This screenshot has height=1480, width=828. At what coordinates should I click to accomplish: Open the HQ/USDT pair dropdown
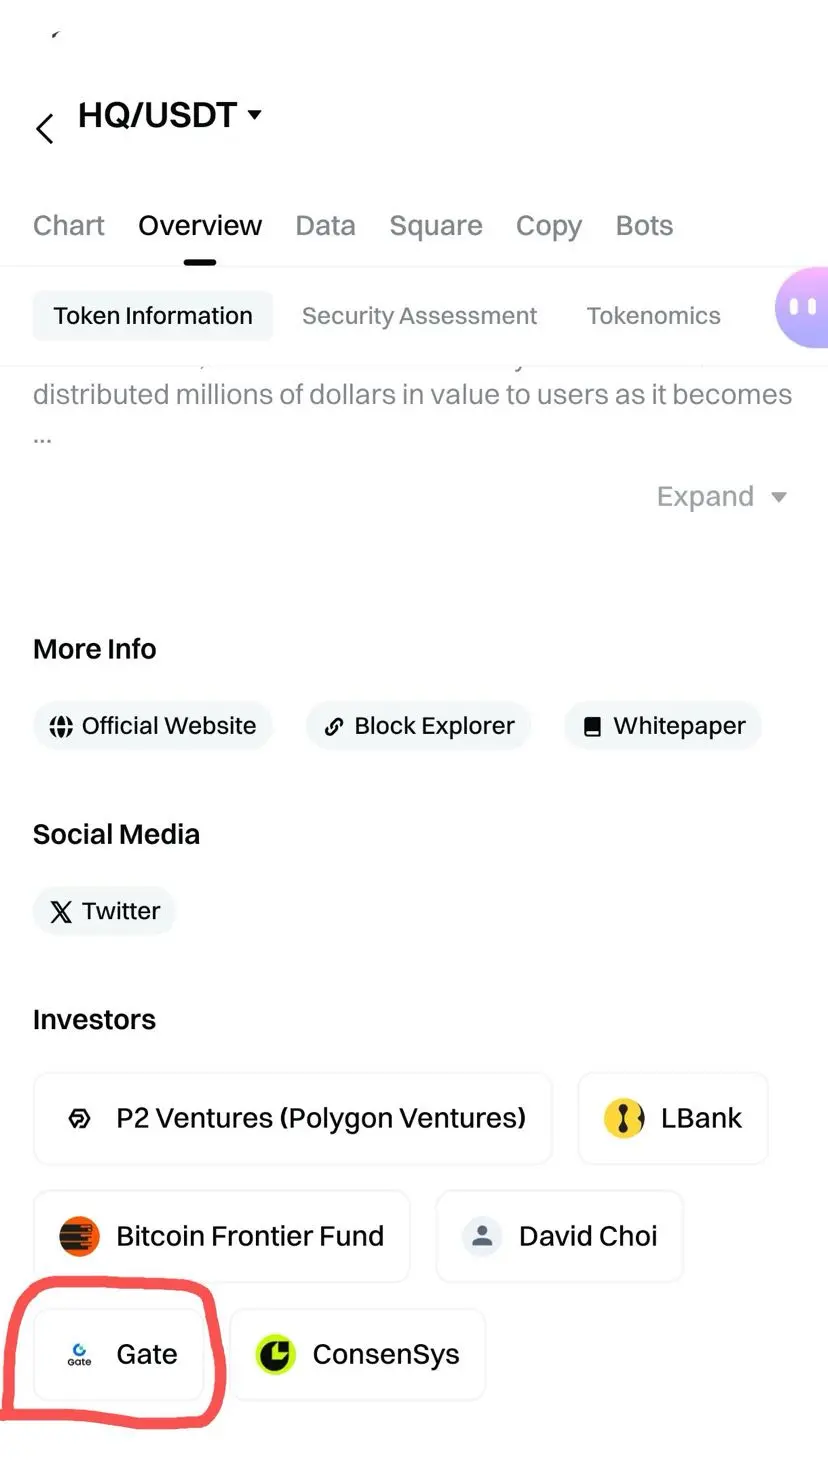coord(170,115)
